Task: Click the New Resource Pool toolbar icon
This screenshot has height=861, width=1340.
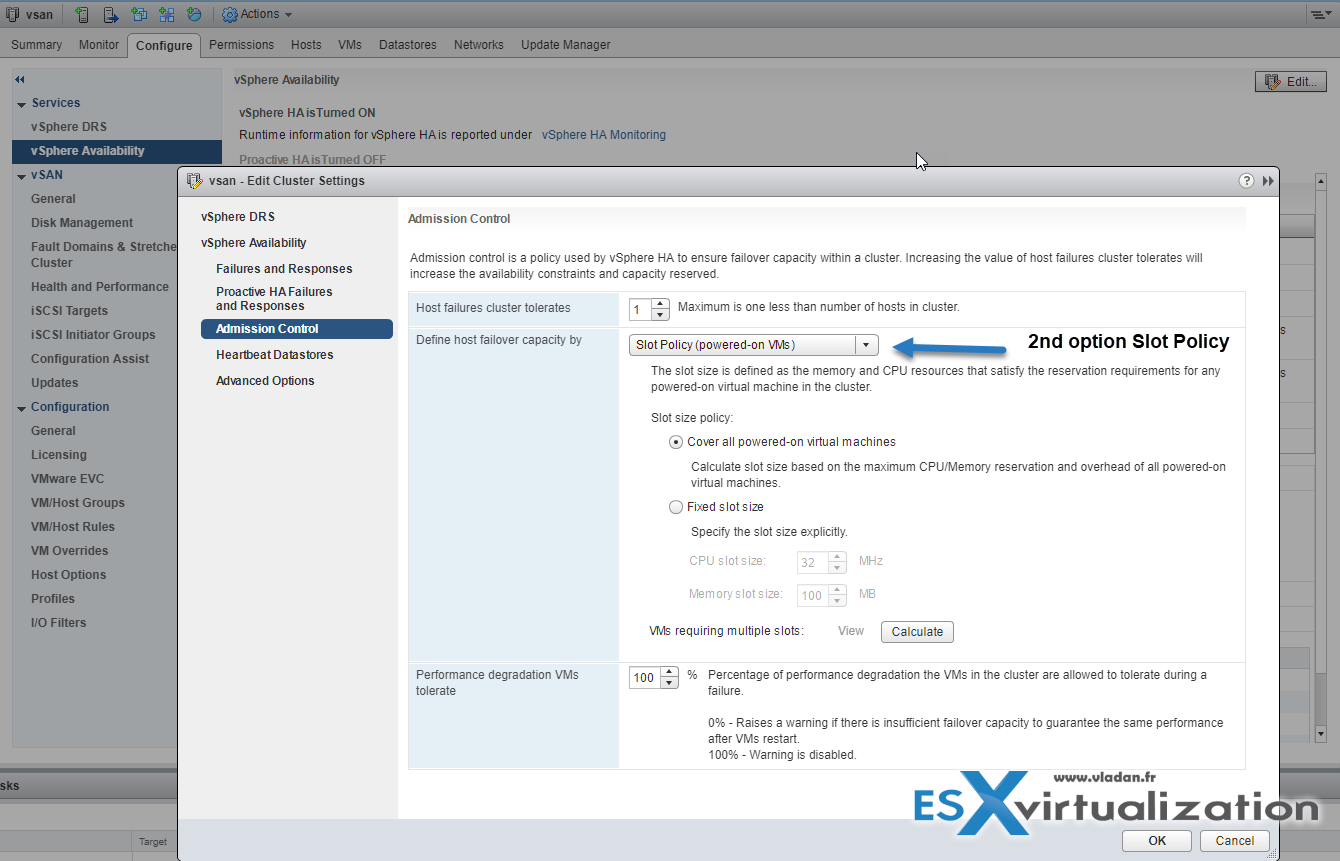Action: click(x=194, y=14)
